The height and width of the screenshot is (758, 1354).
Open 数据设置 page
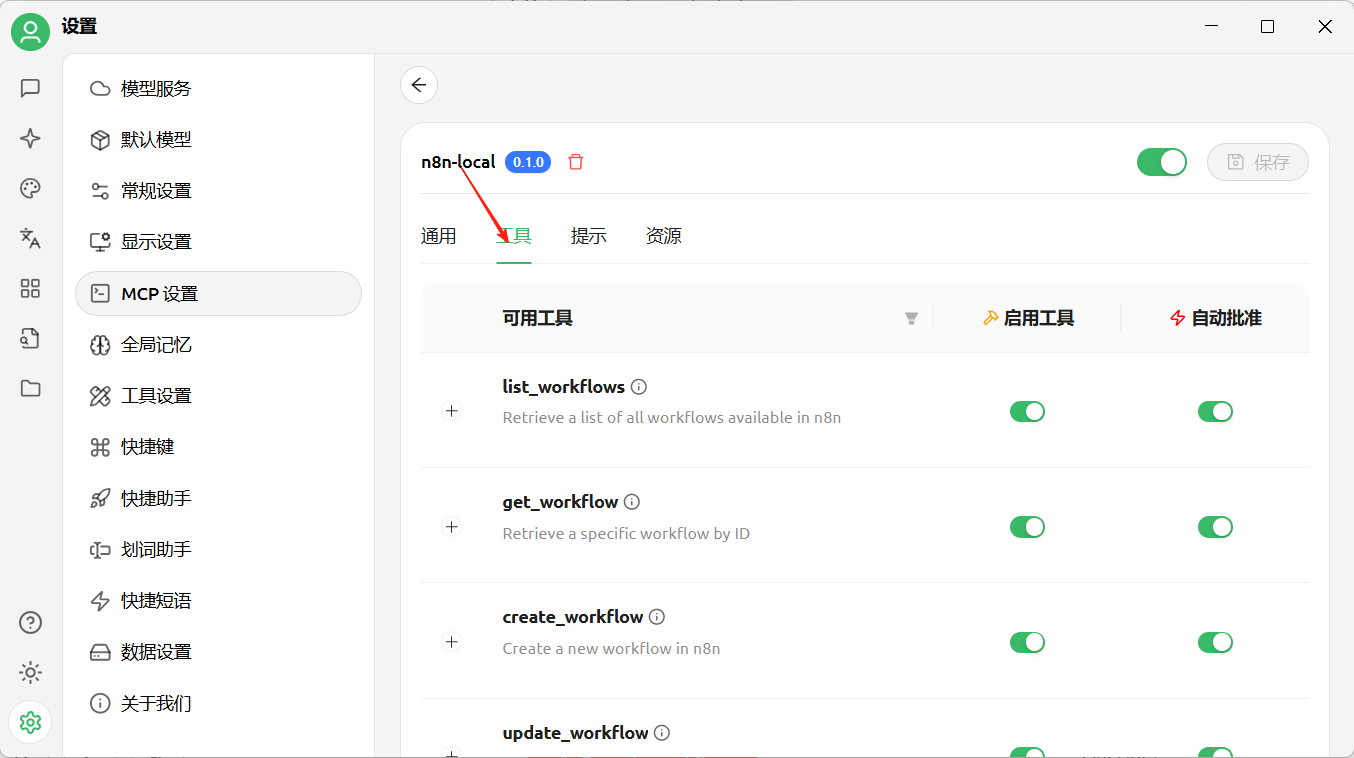[x=218, y=652]
